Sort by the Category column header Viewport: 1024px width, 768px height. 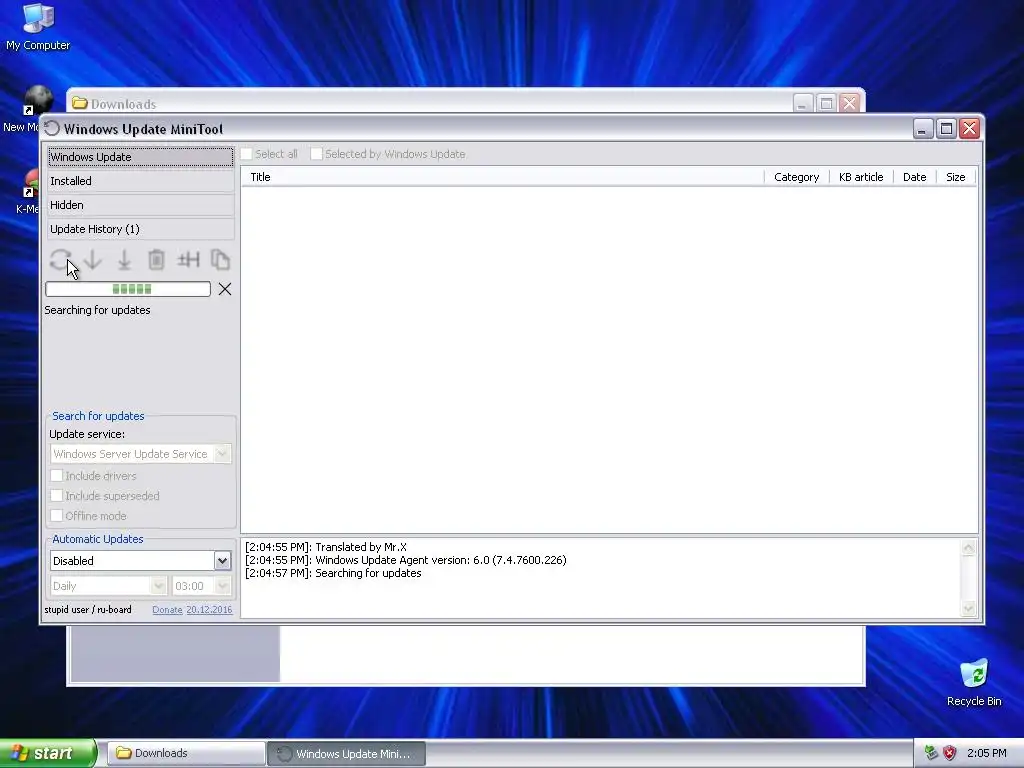(x=796, y=177)
